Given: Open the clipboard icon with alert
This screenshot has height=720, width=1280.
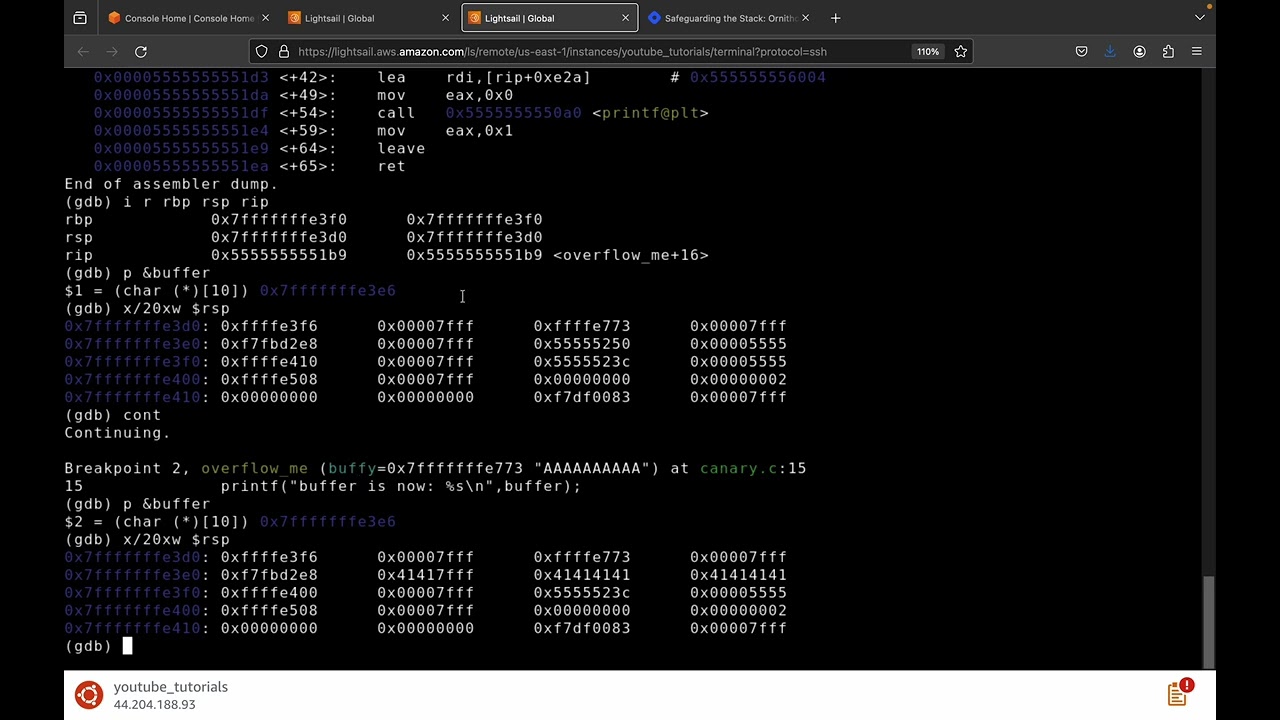Looking at the screenshot, I should [x=1179, y=693].
